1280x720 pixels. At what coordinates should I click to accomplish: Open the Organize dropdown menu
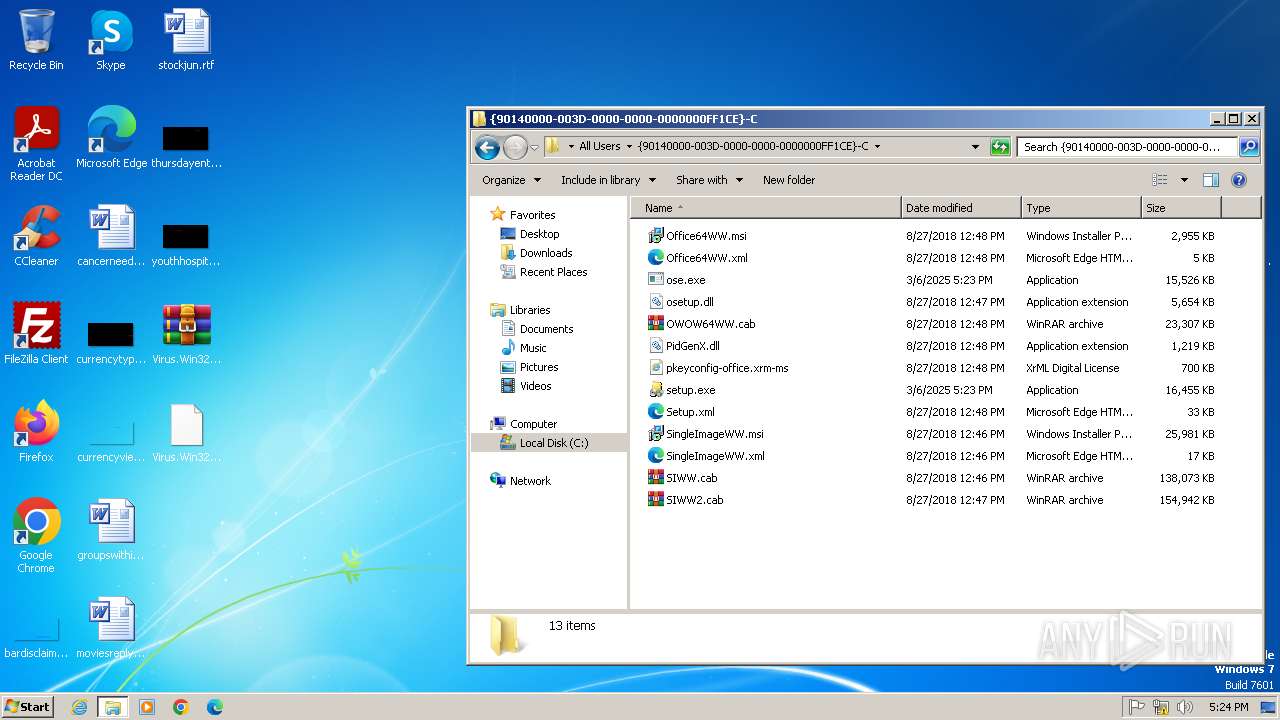(511, 180)
